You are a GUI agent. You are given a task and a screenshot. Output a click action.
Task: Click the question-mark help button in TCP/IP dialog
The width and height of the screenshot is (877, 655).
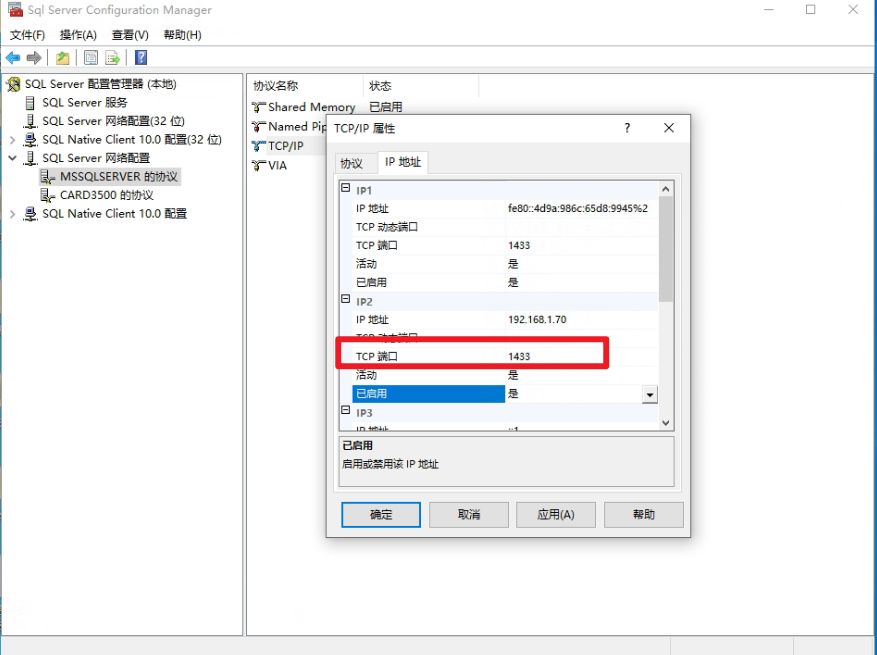point(627,128)
